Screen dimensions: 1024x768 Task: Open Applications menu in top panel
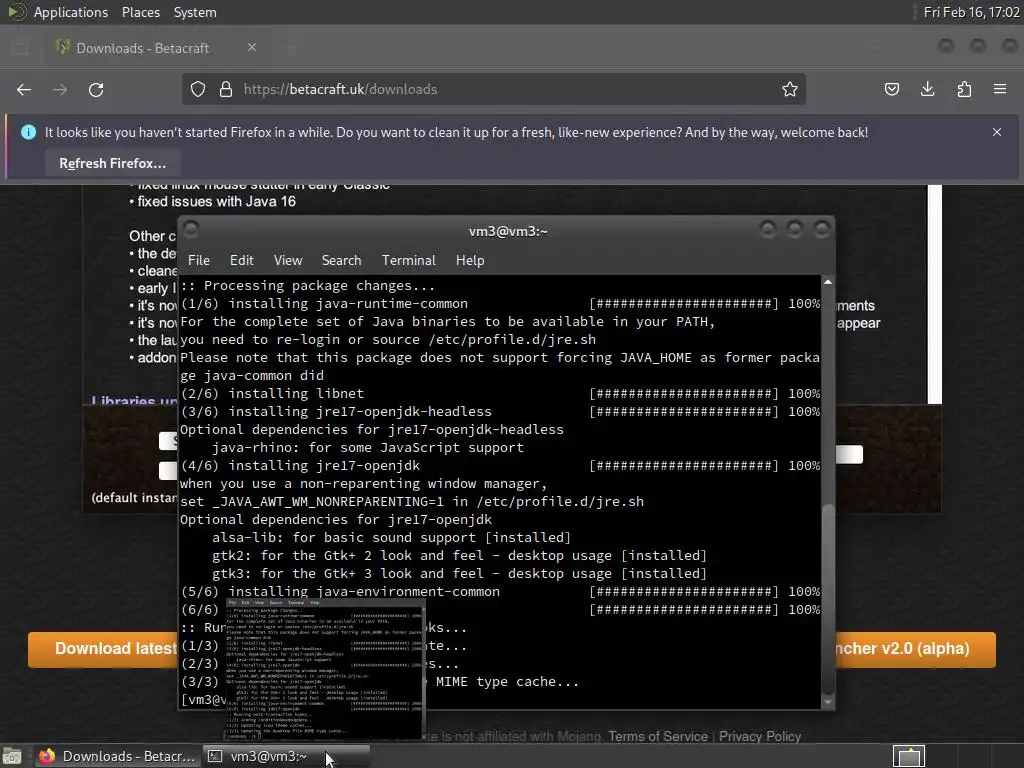tap(71, 12)
